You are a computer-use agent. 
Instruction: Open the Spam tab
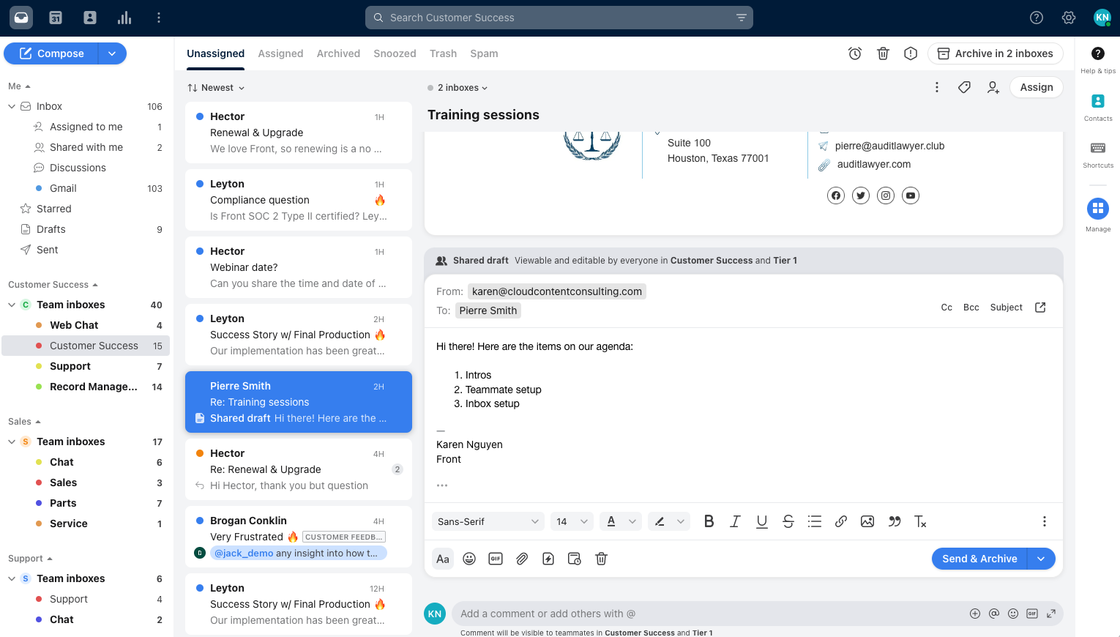[x=484, y=53]
